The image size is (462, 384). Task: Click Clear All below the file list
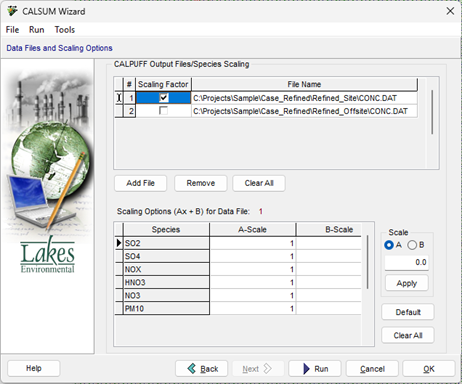[259, 183]
